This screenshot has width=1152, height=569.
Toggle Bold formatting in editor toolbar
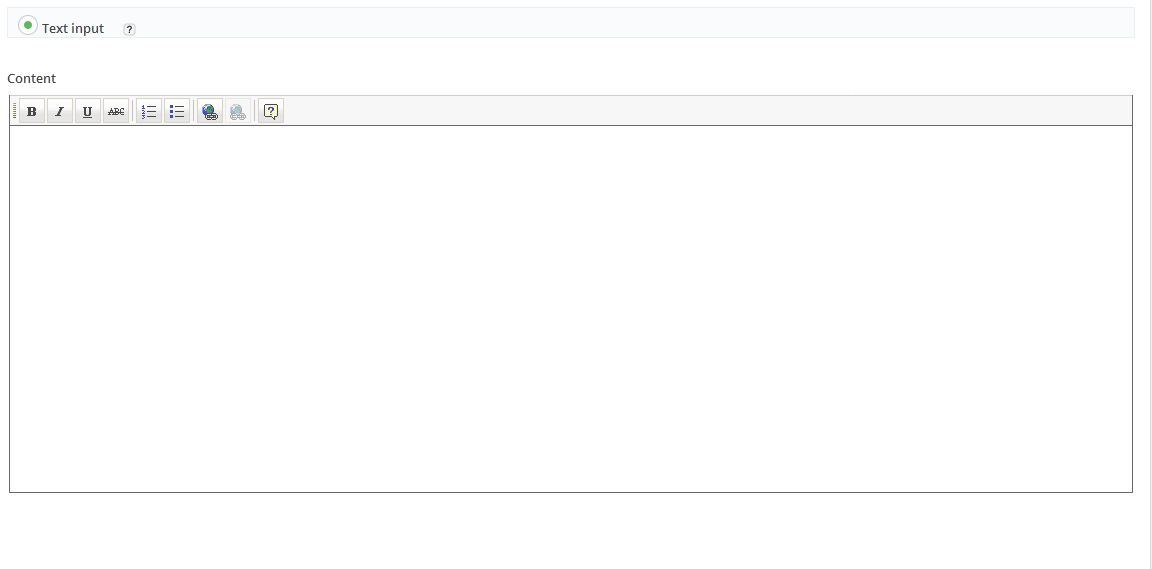[32, 111]
